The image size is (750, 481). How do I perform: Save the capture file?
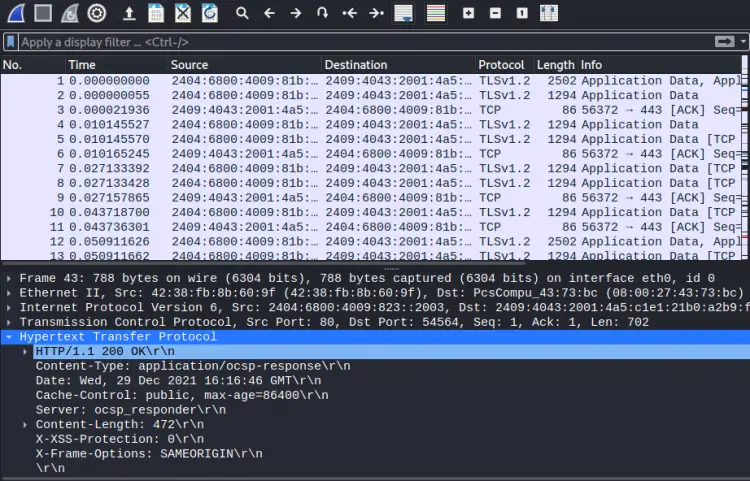point(156,13)
